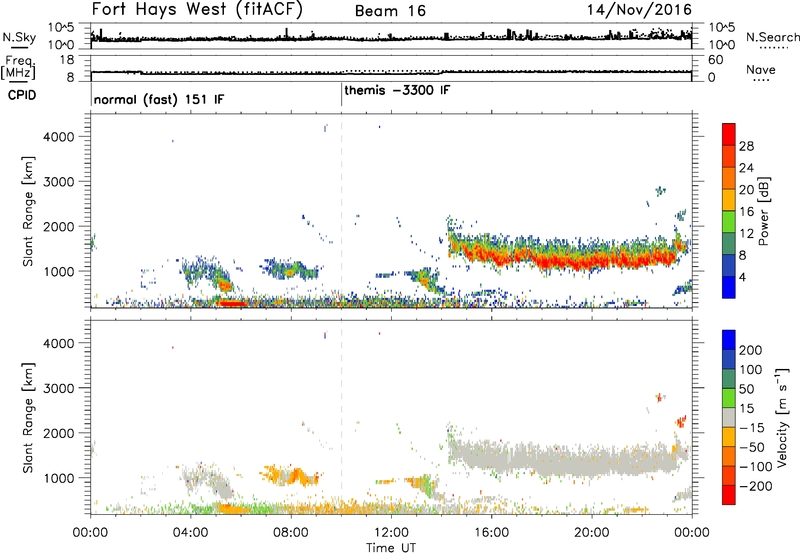Click the '-200' label on Velocity colorbar
The height and width of the screenshot is (554, 800).
click(x=754, y=486)
